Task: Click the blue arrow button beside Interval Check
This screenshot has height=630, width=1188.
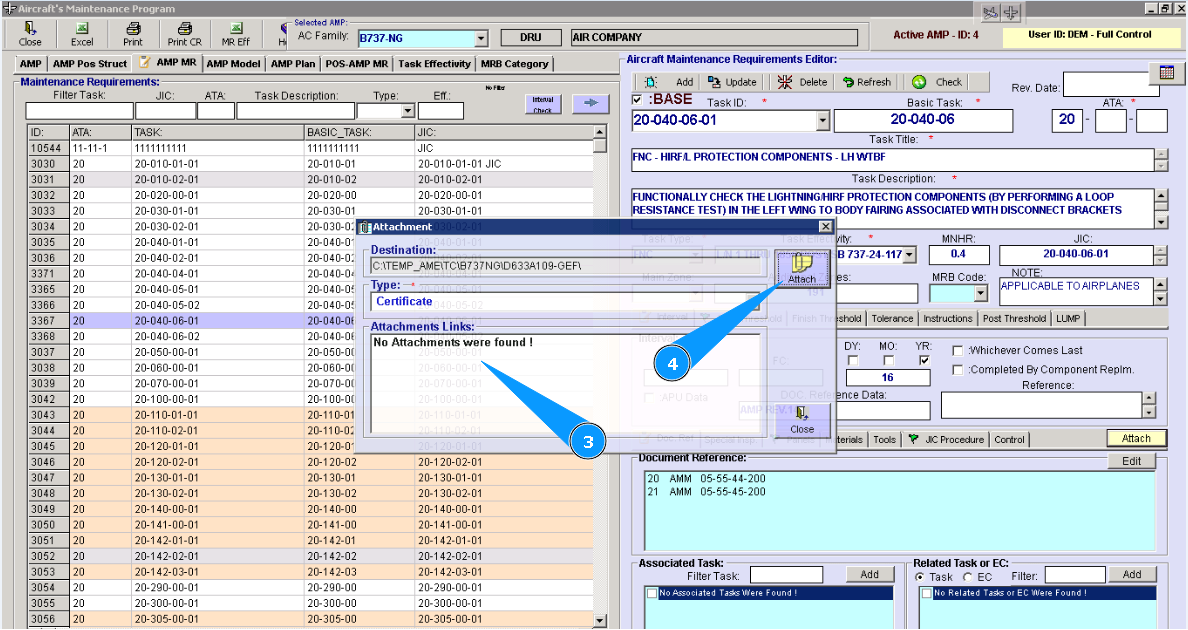Action: click(x=590, y=103)
